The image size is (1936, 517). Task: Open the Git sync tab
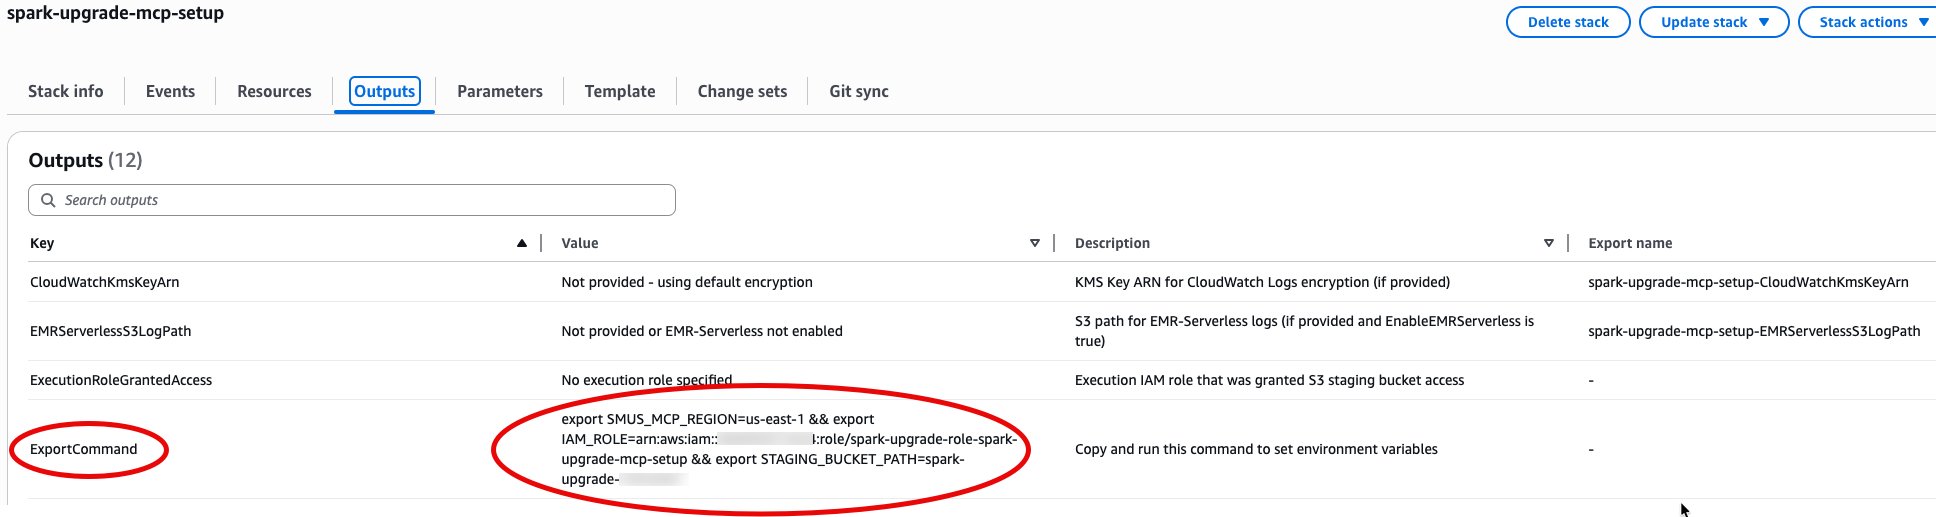pyautogui.click(x=859, y=91)
